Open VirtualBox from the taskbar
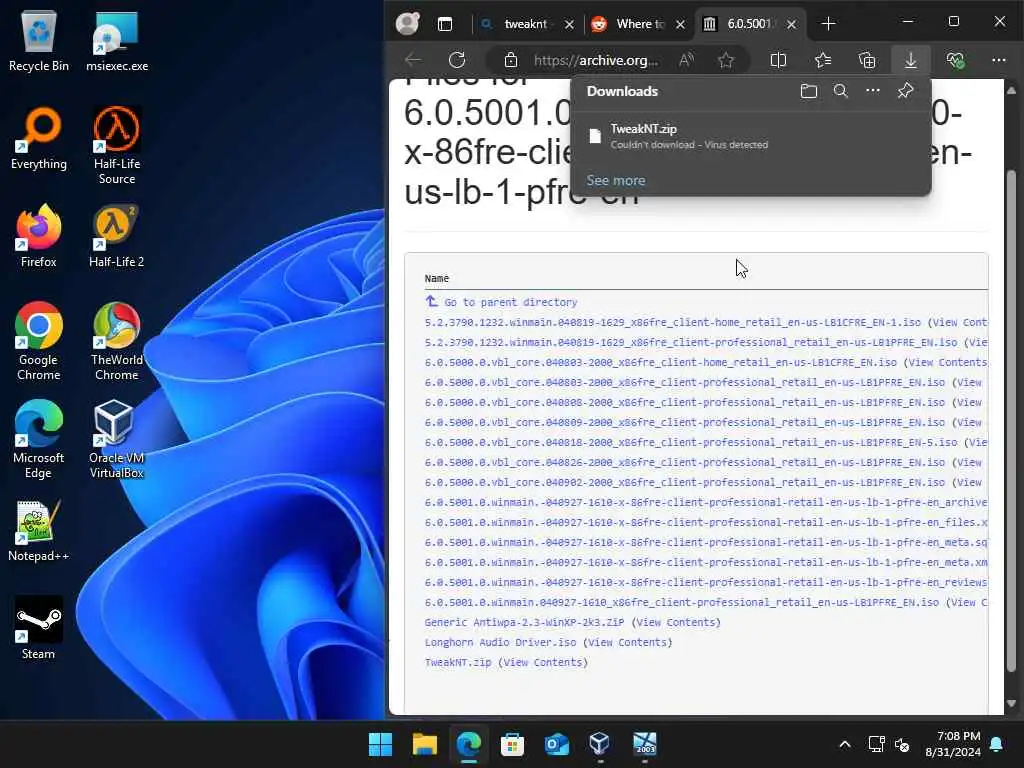Viewport: 1024px width, 768px height. (x=600, y=744)
